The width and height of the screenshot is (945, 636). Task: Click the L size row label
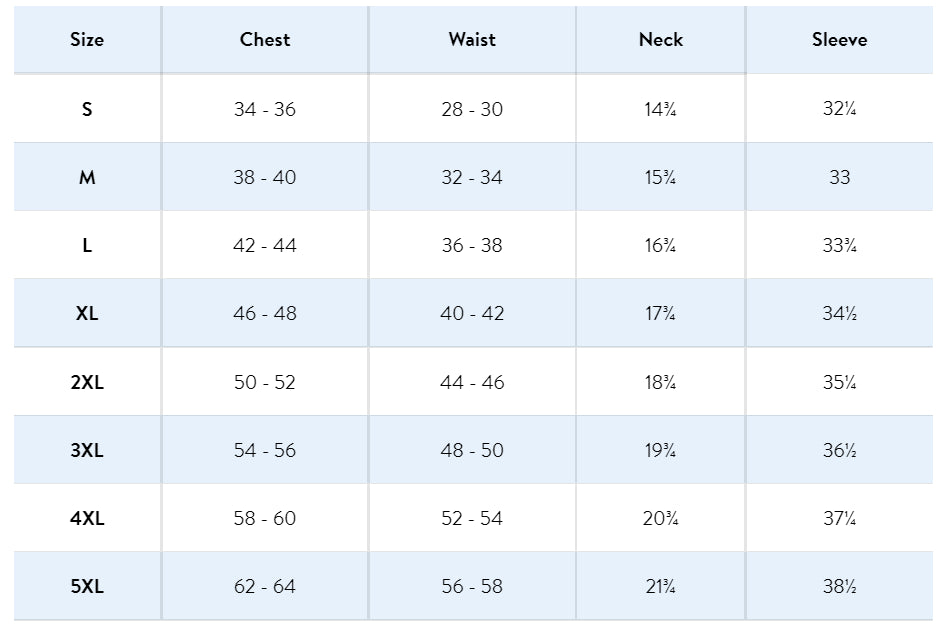point(87,245)
